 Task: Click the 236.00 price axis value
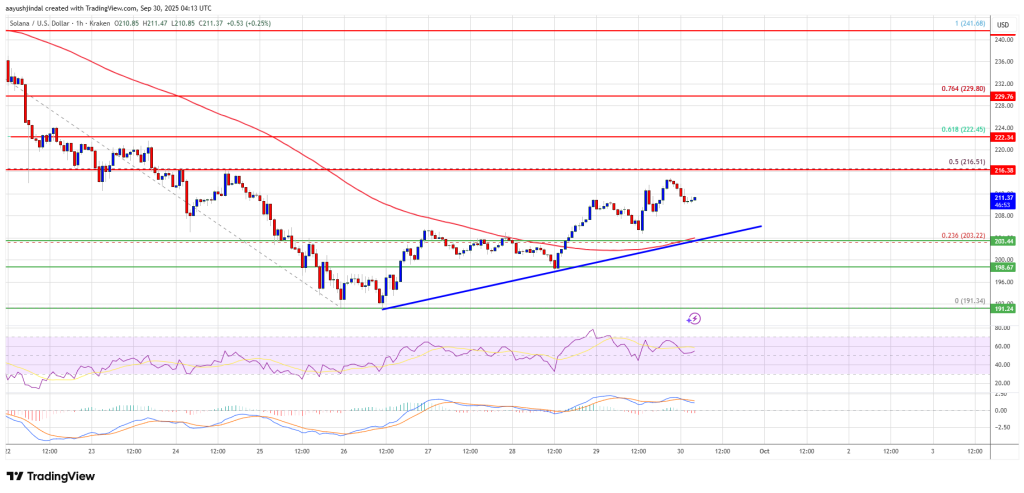click(1002, 62)
